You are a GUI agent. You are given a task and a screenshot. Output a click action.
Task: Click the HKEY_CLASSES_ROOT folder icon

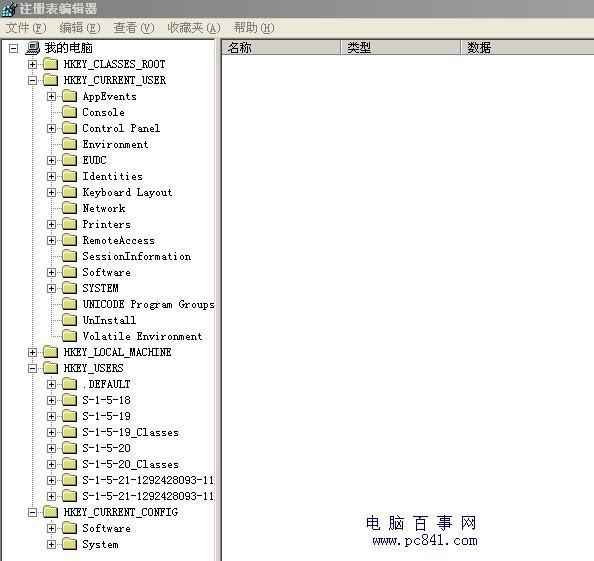(50, 64)
